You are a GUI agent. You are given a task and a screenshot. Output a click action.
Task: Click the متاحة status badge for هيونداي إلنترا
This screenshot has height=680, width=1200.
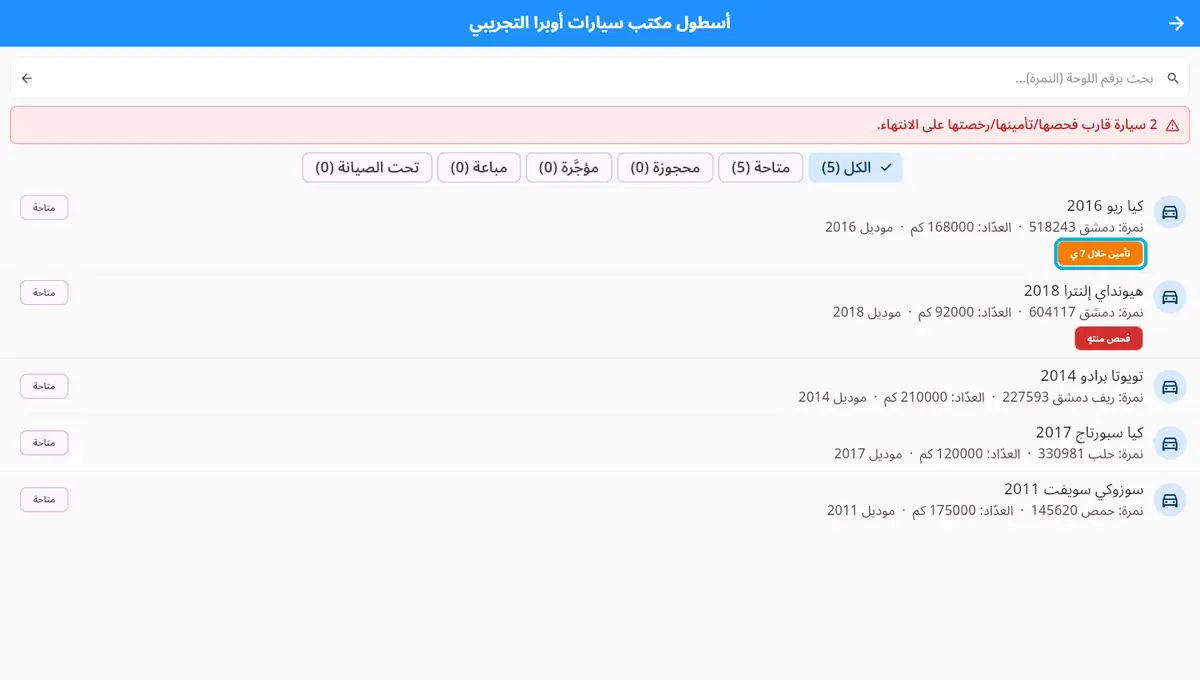(44, 292)
